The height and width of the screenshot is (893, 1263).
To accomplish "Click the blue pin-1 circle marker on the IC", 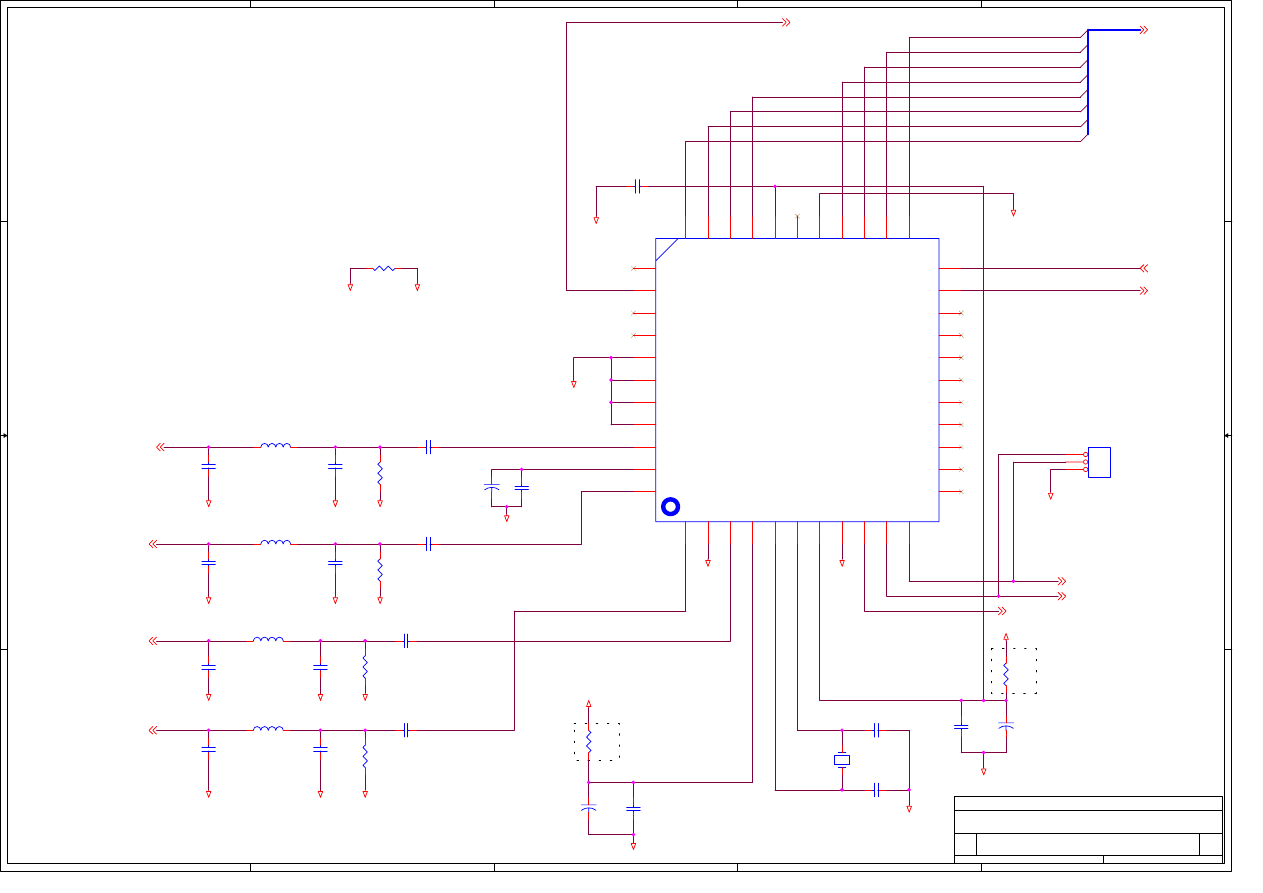I will tap(670, 507).
